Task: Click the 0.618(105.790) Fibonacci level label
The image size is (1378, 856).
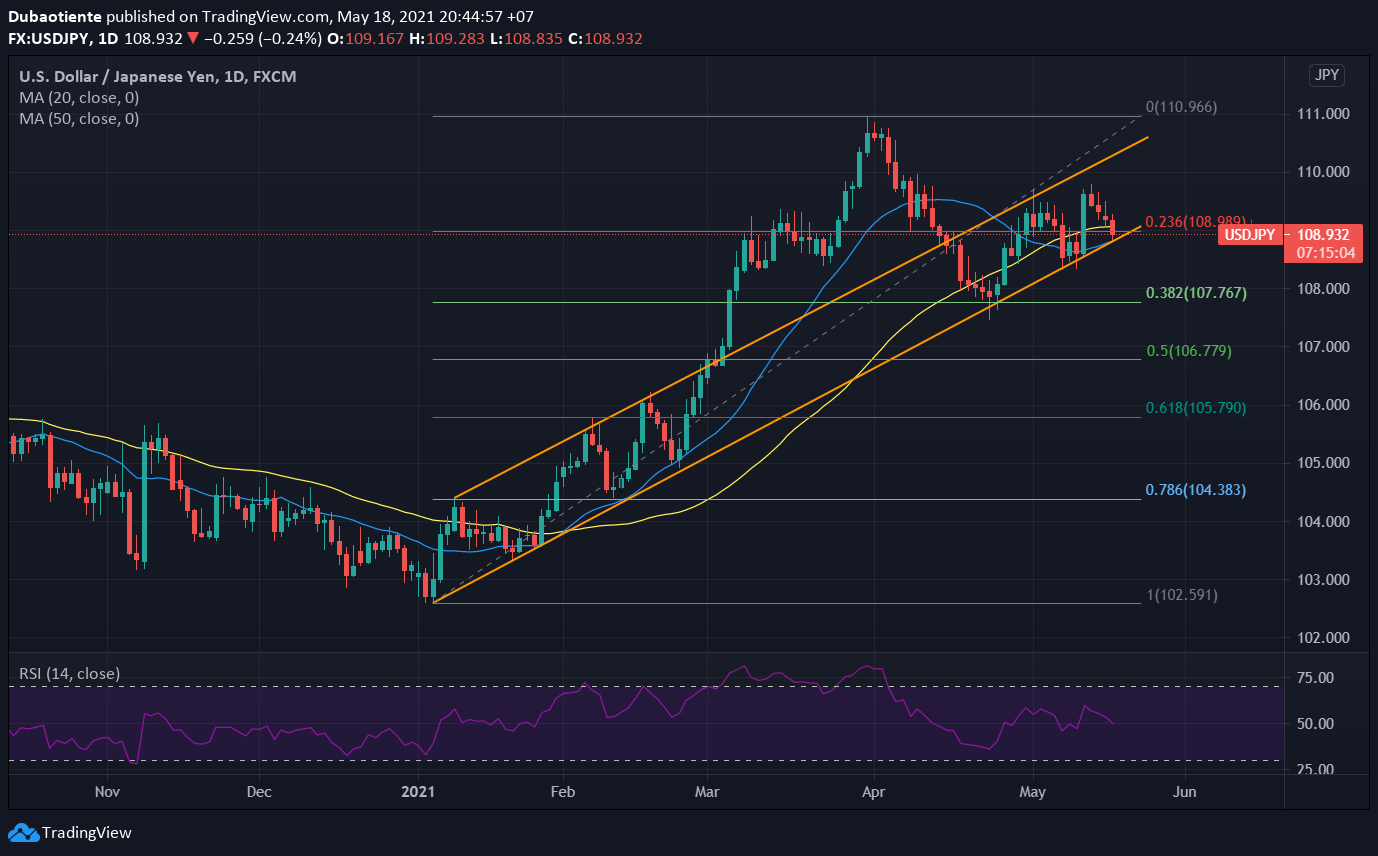Action: click(x=1195, y=408)
